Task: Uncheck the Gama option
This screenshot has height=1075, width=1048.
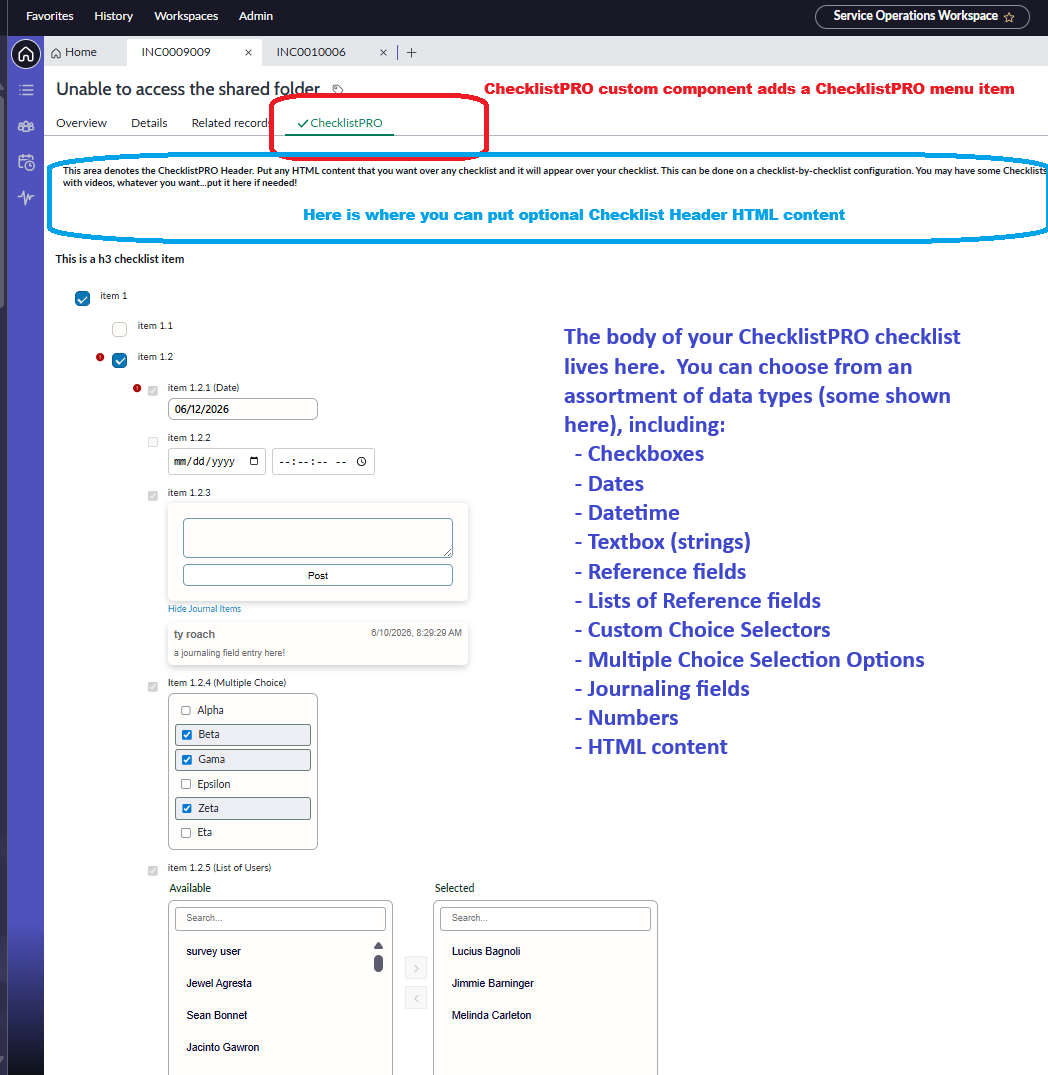Action: click(x=186, y=760)
